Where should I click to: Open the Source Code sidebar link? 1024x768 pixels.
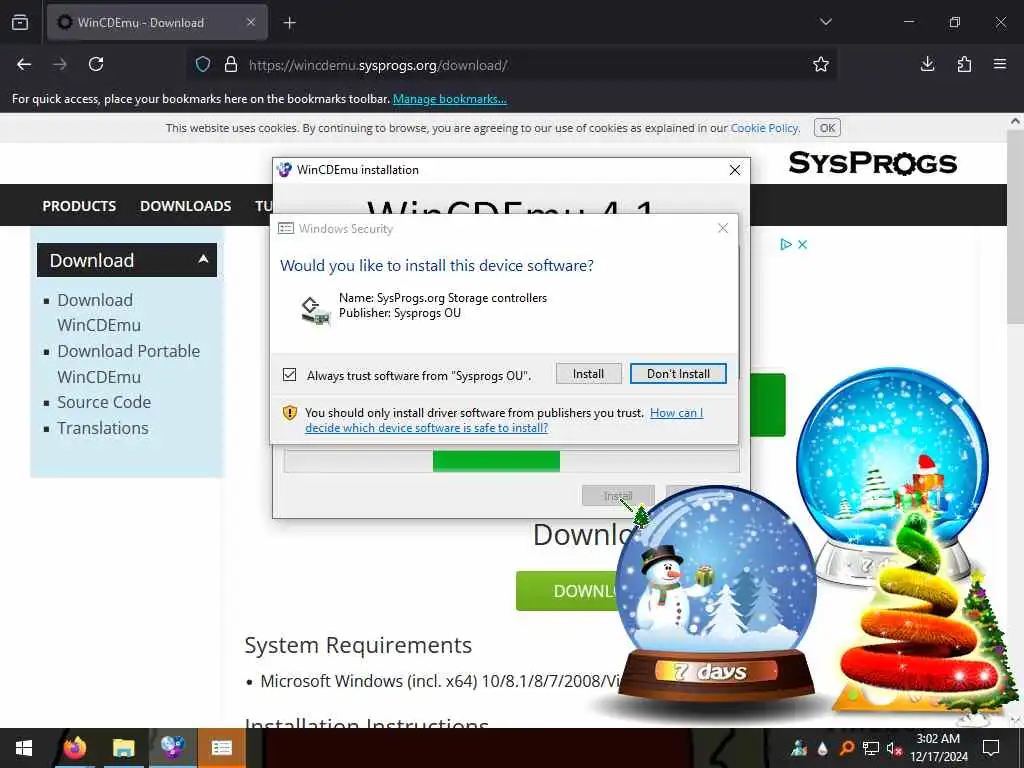coord(104,402)
